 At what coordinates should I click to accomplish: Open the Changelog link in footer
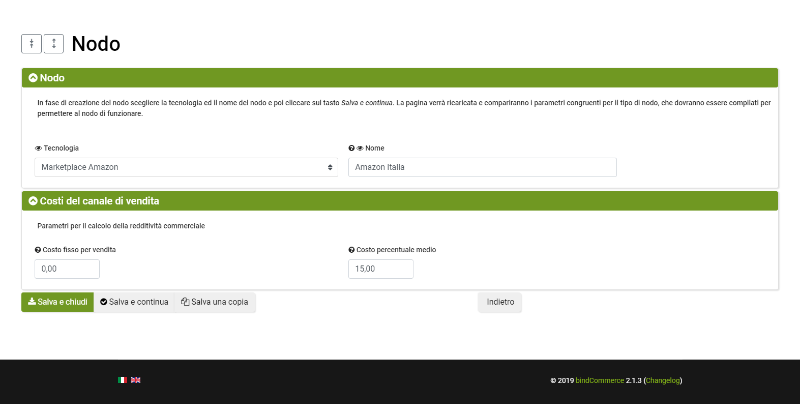point(662,380)
